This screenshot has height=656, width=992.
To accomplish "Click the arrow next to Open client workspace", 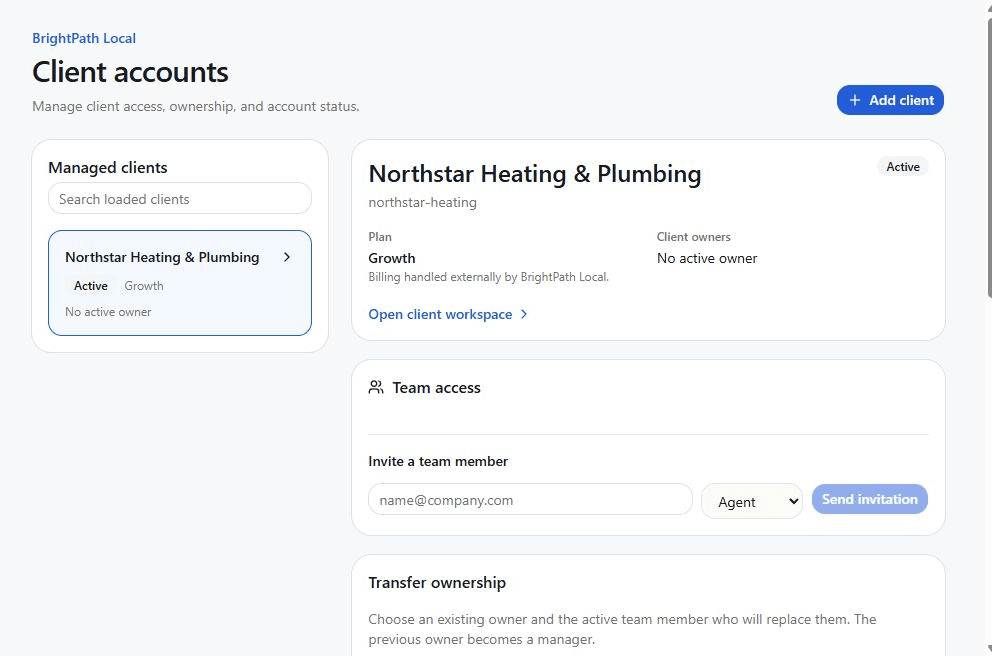I will 523,314.
